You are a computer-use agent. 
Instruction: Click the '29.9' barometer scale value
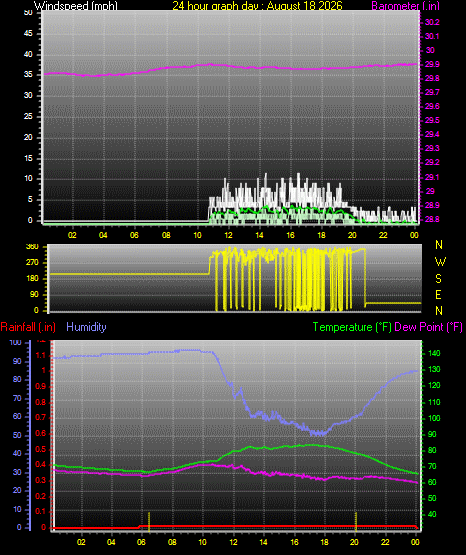432,64
